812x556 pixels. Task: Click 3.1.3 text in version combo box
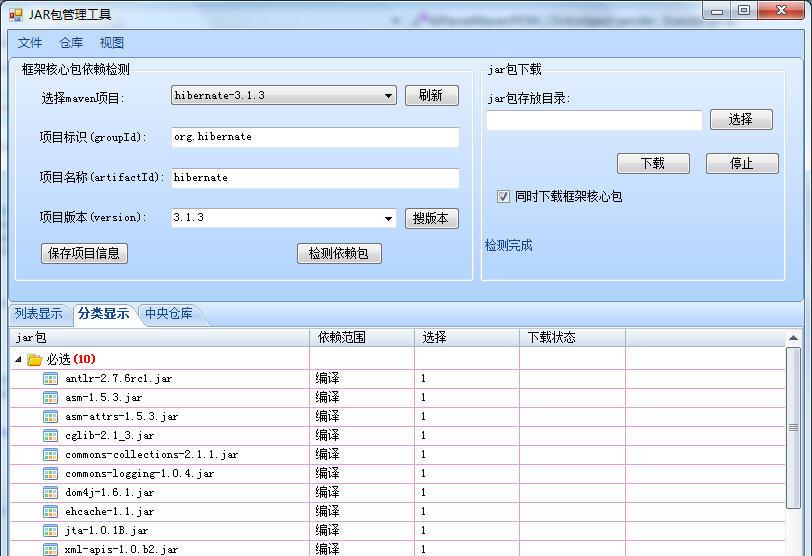[x=188, y=217]
